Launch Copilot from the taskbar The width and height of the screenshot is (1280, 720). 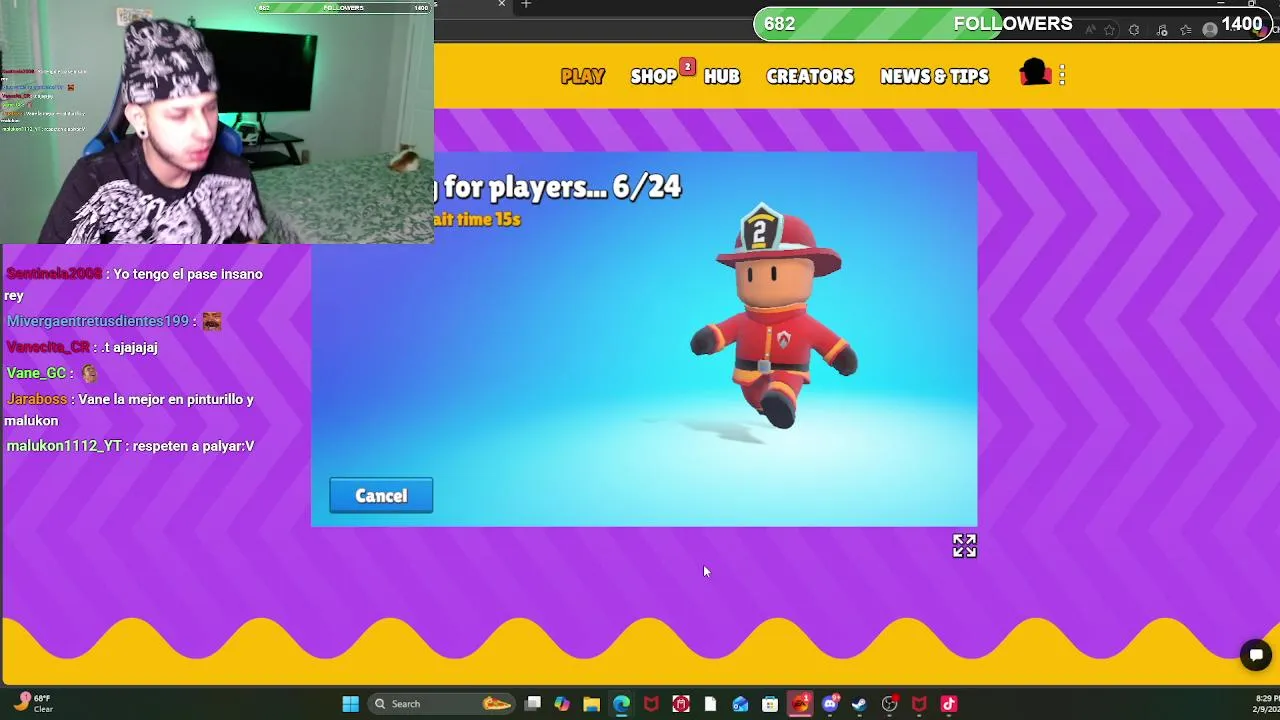[x=562, y=704]
